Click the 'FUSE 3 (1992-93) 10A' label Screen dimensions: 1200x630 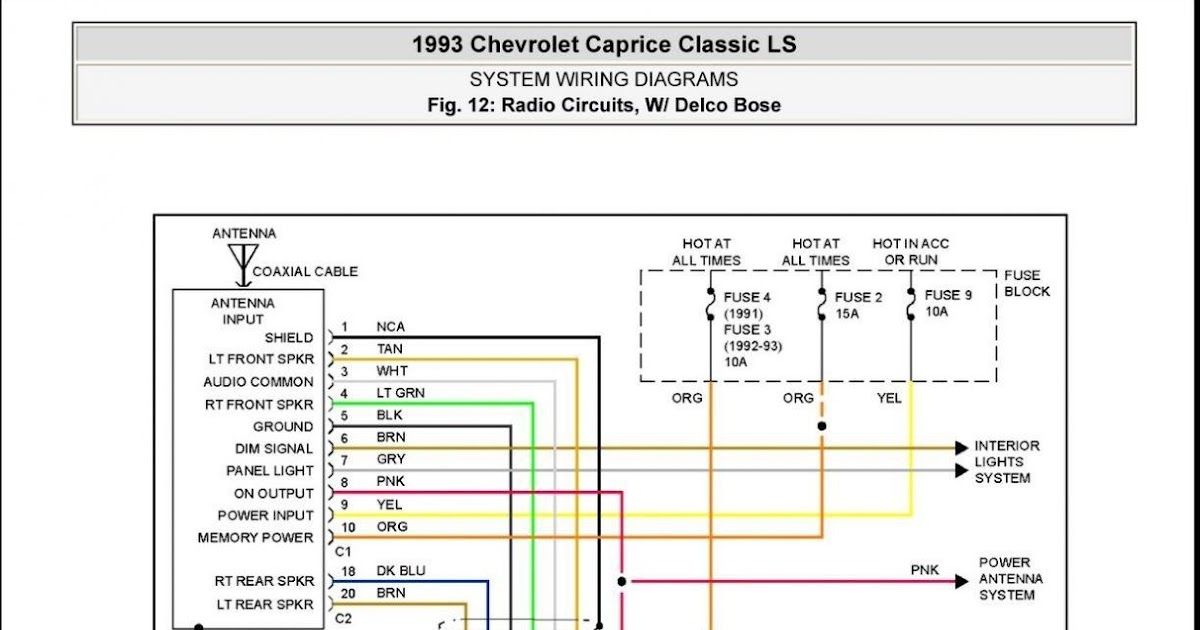click(753, 346)
